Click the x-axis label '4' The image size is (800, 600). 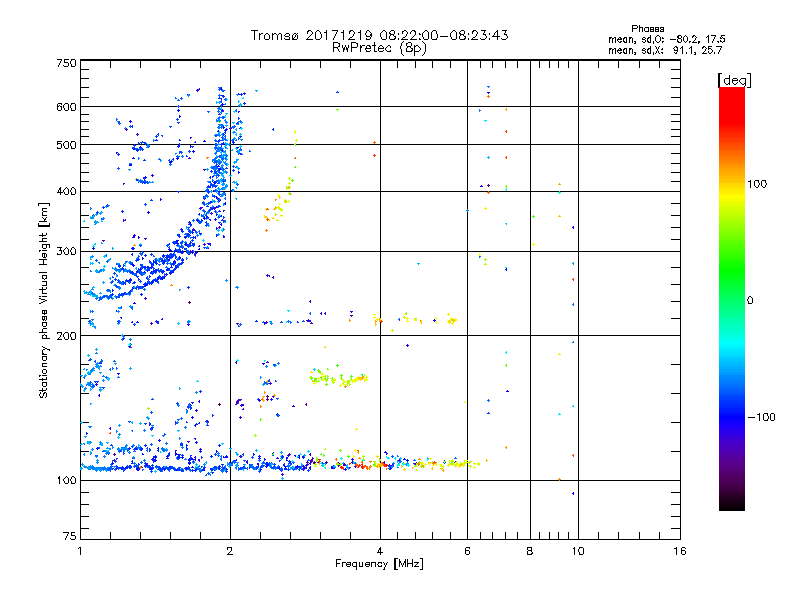(x=380, y=551)
